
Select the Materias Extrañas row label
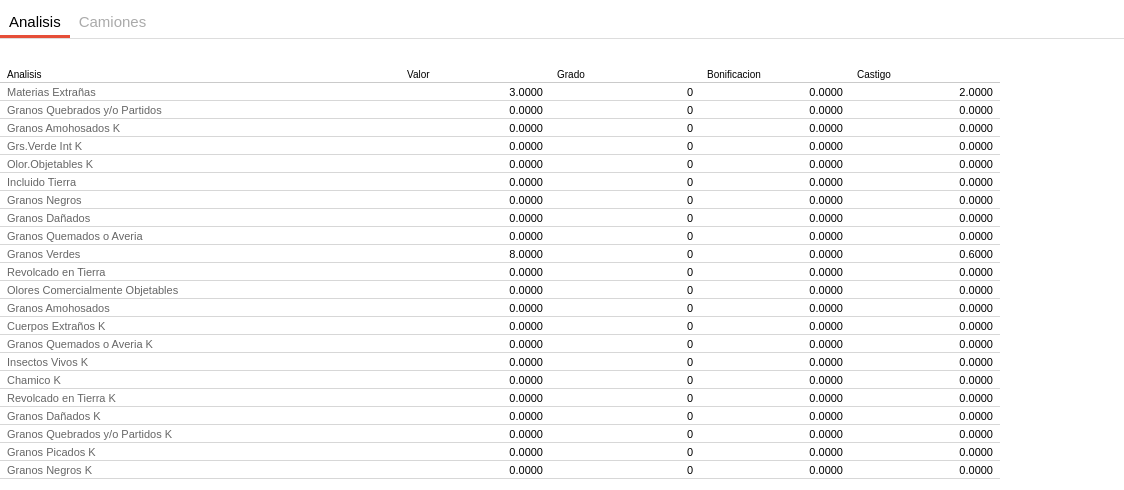click(51, 92)
